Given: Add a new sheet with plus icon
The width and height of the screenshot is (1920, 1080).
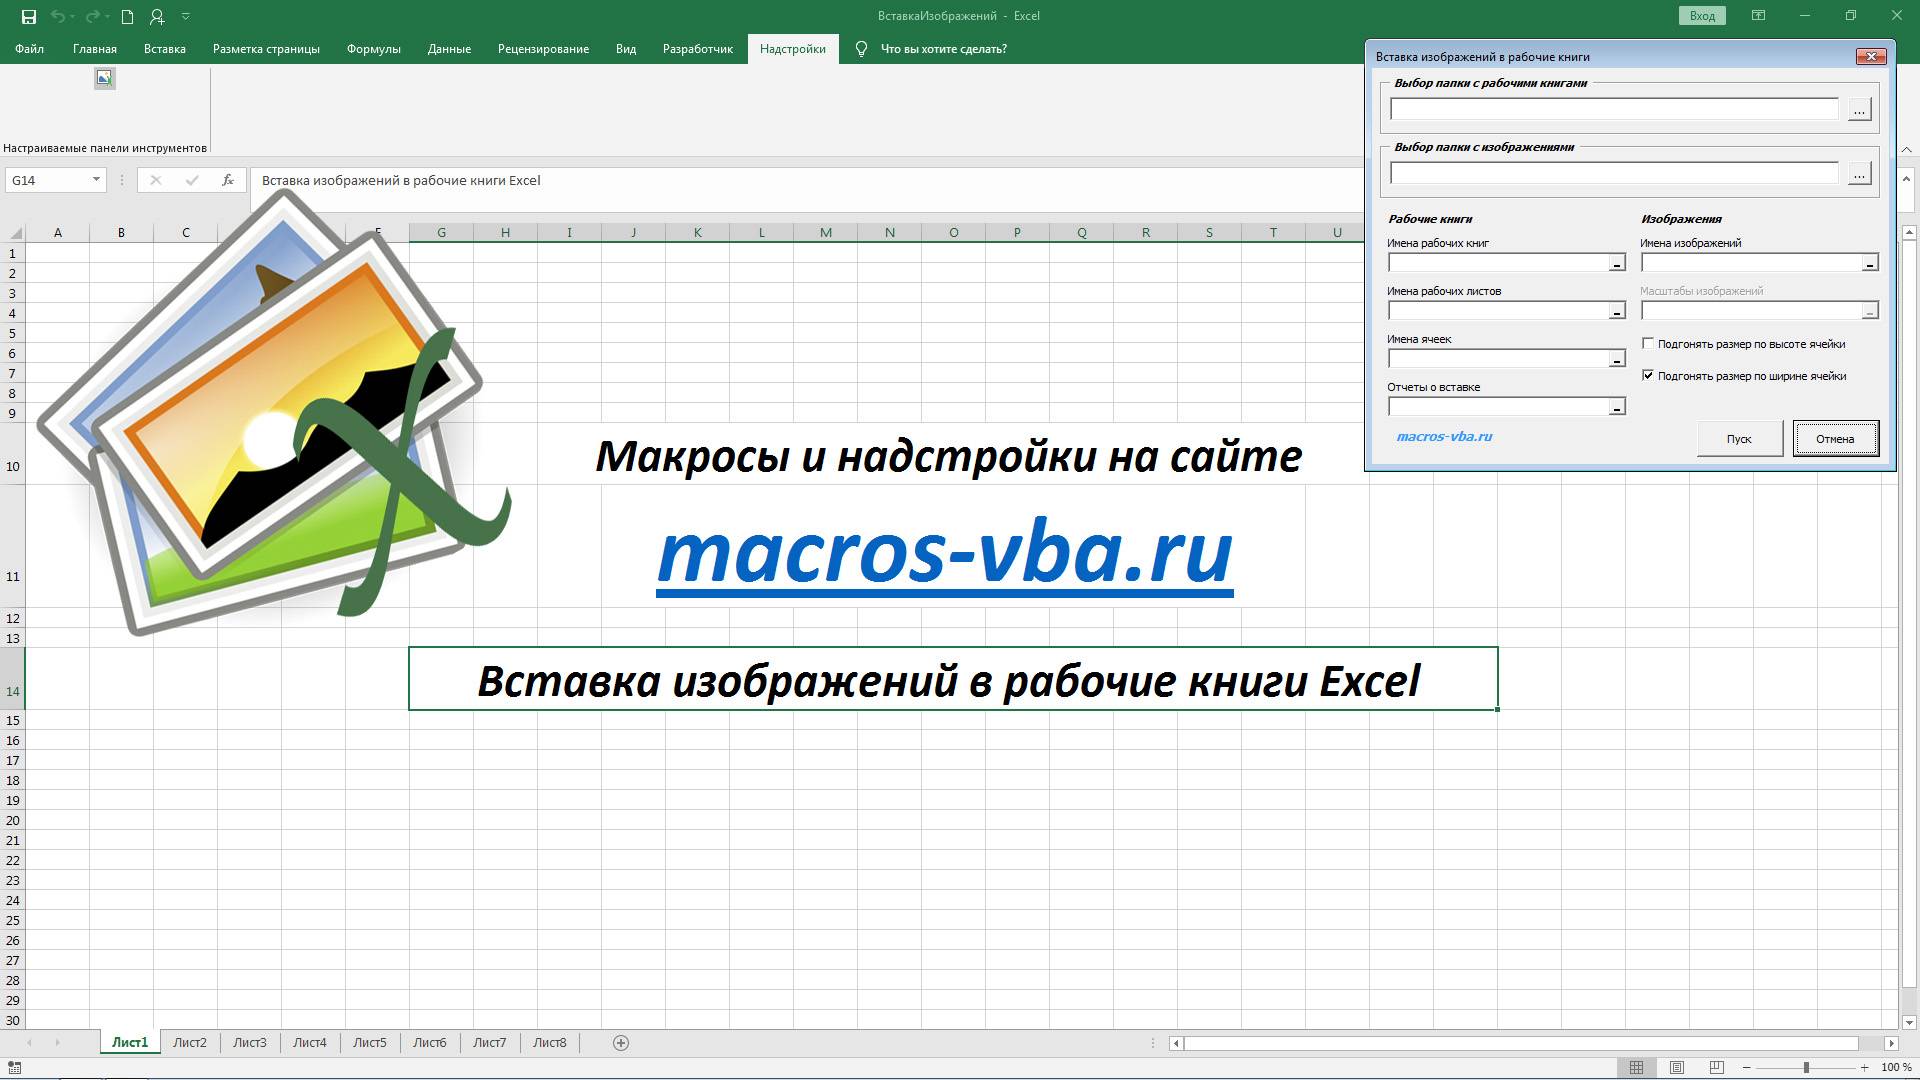Looking at the screenshot, I should click(x=621, y=1043).
